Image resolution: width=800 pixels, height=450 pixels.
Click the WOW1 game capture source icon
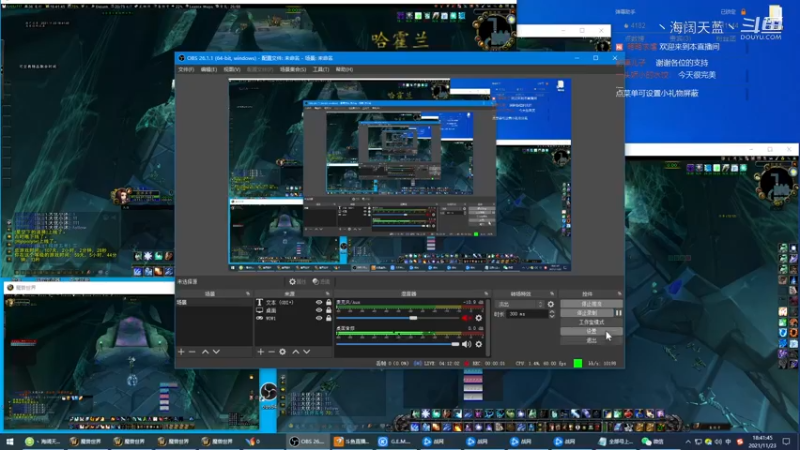(x=259, y=318)
